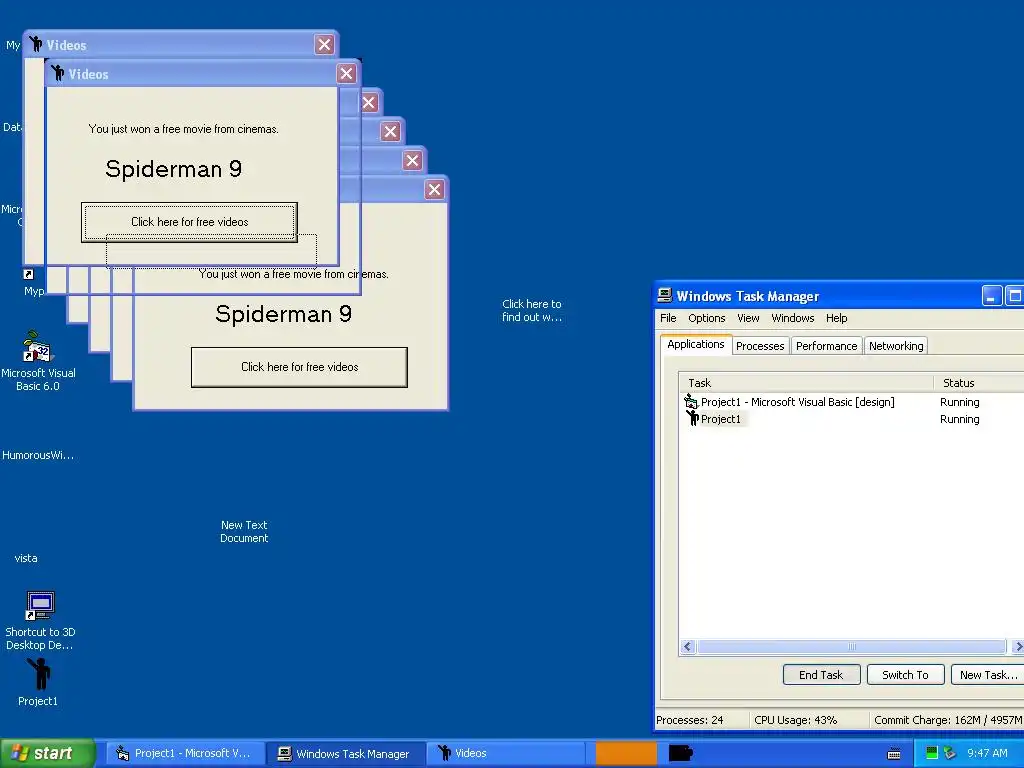Click the End Task button
The image size is (1024, 768).
[822, 675]
